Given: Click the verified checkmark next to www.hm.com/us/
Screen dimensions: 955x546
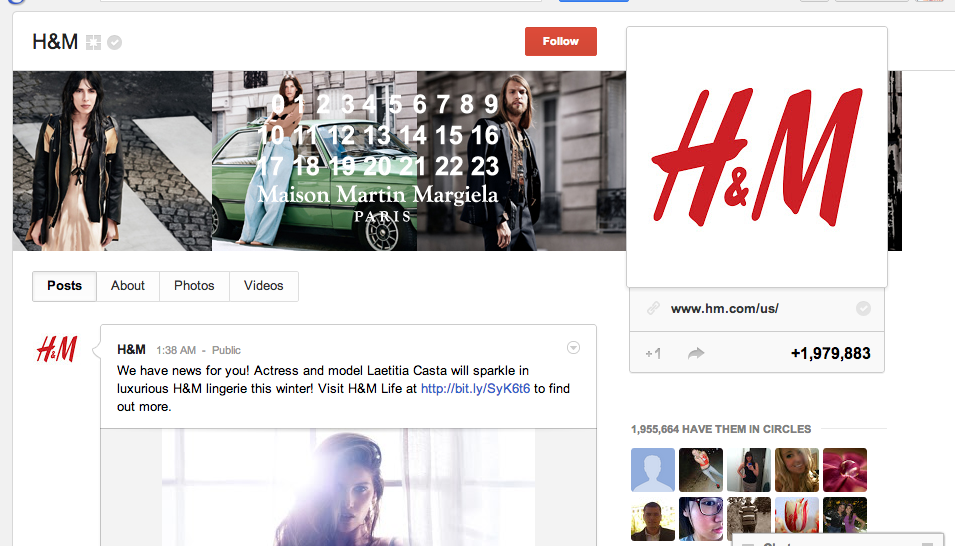Looking at the screenshot, I should (x=863, y=308).
